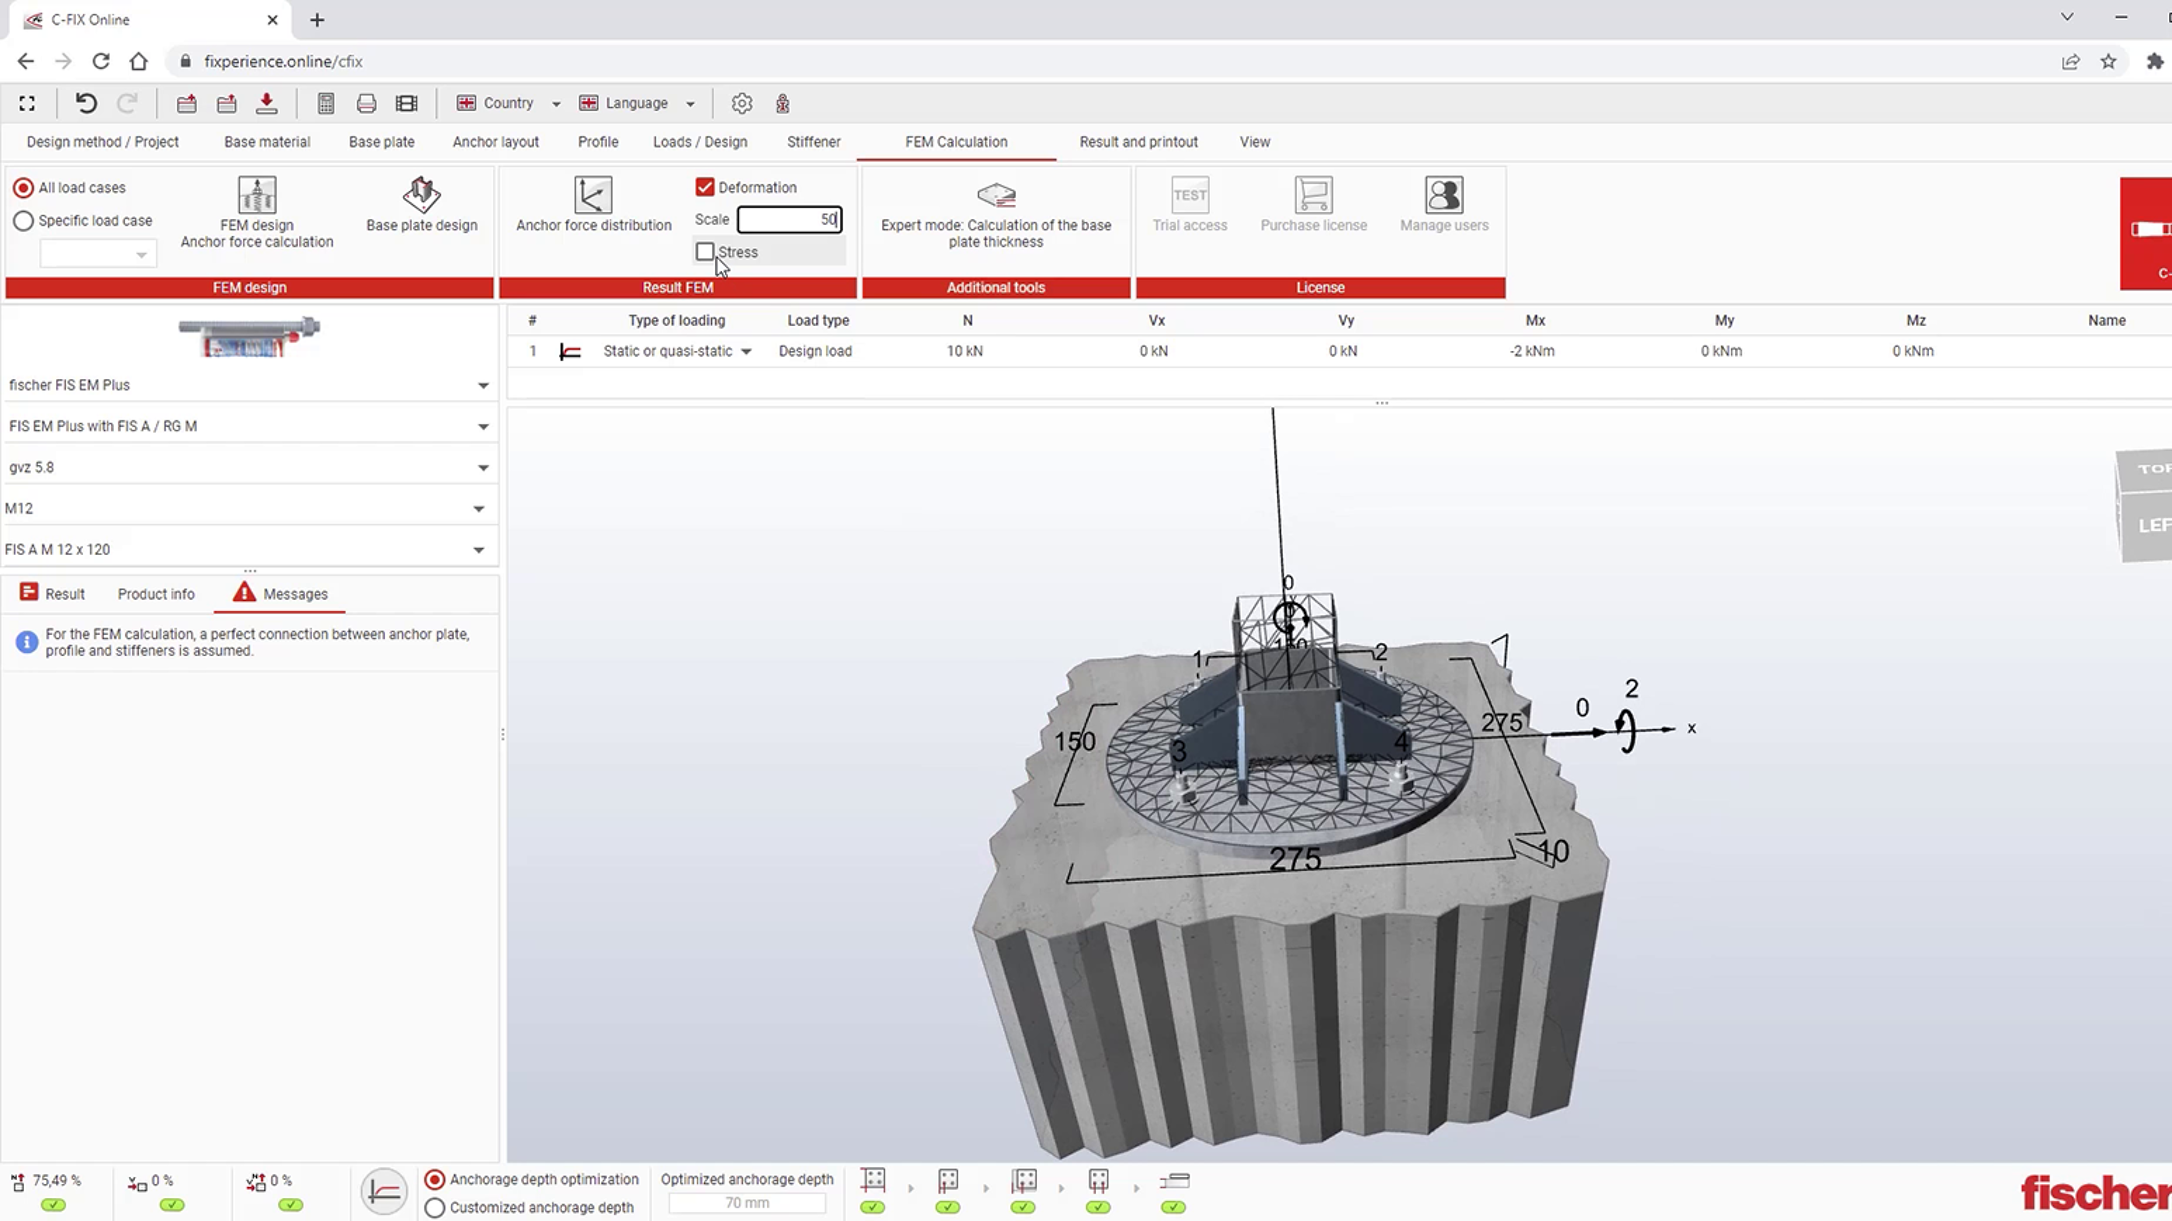Switch to the Result and printout tab
This screenshot has height=1221, width=2172.
[x=1138, y=142]
